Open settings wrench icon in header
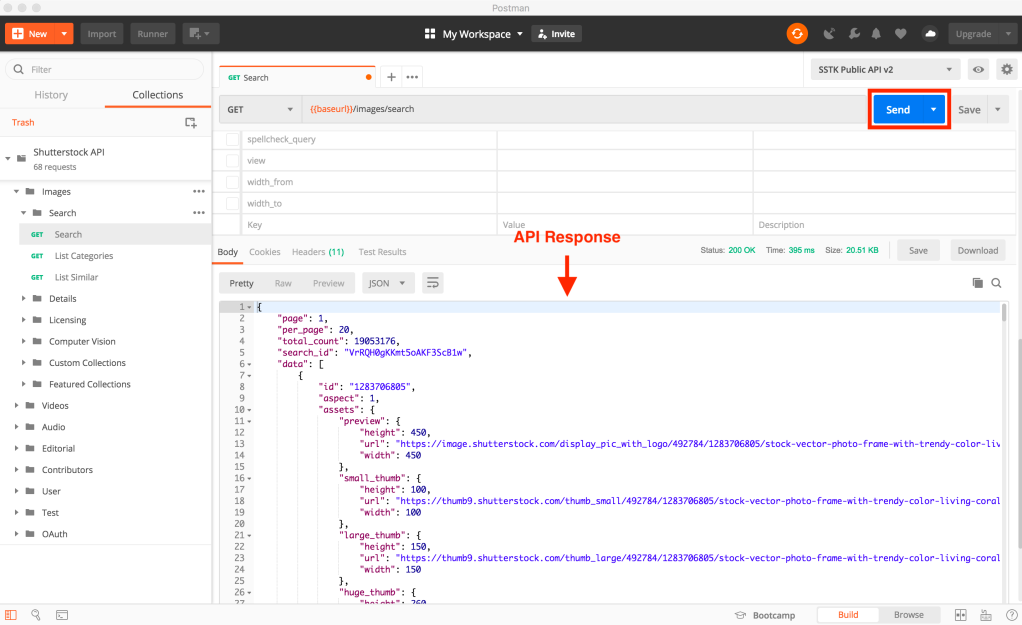This screenshot has height=625, width=1022. pyautogui.click(x=853, y=34)
